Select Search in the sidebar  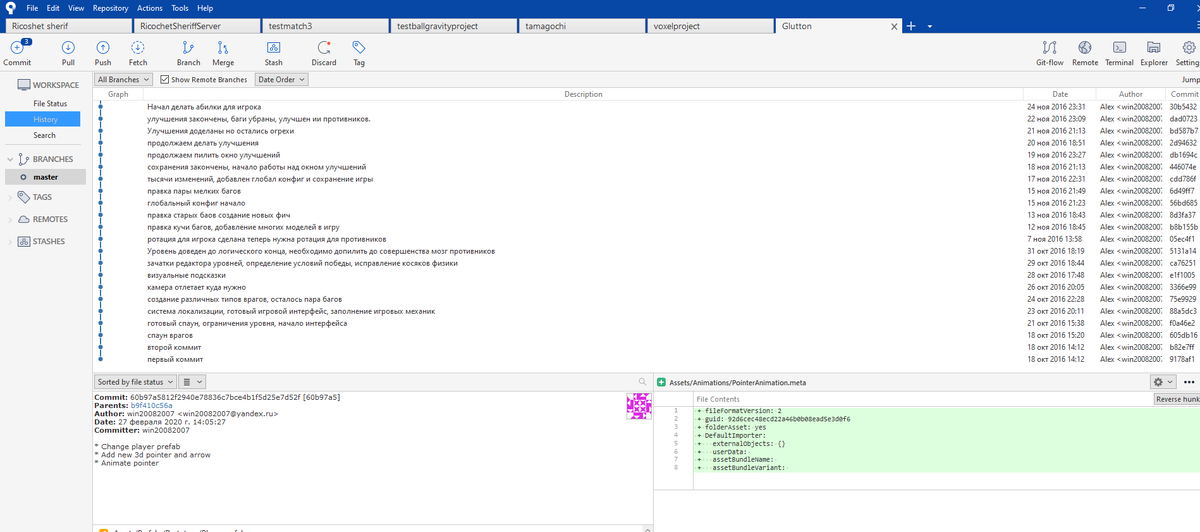(45, 135)
